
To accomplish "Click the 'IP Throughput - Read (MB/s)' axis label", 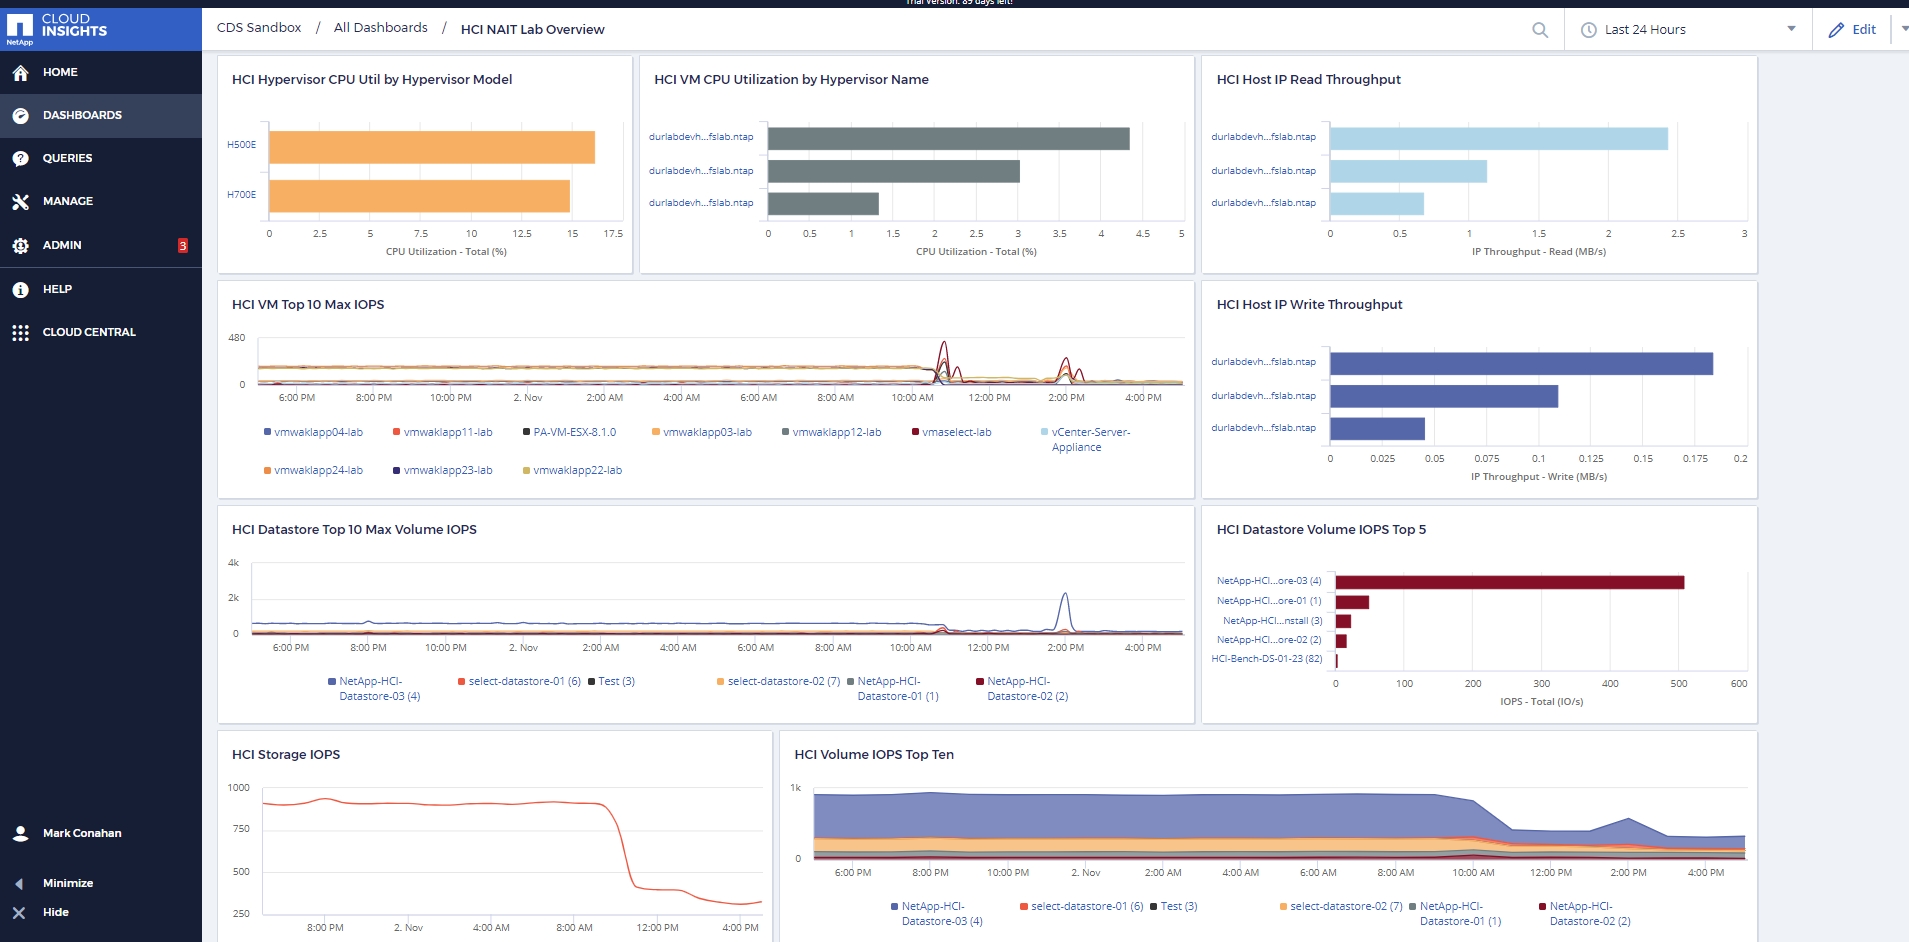I will coord(1539,252).
